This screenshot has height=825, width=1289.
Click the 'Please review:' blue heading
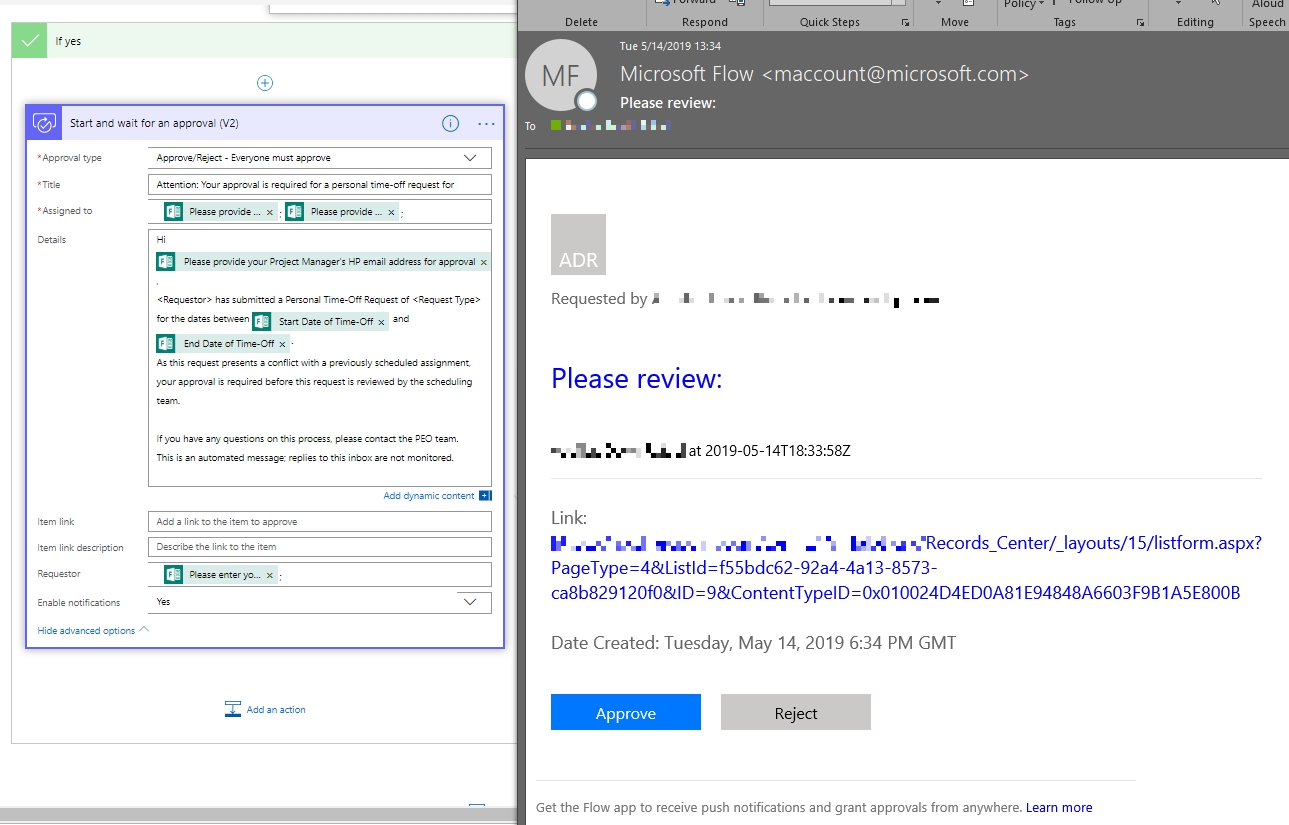point(636,378)
